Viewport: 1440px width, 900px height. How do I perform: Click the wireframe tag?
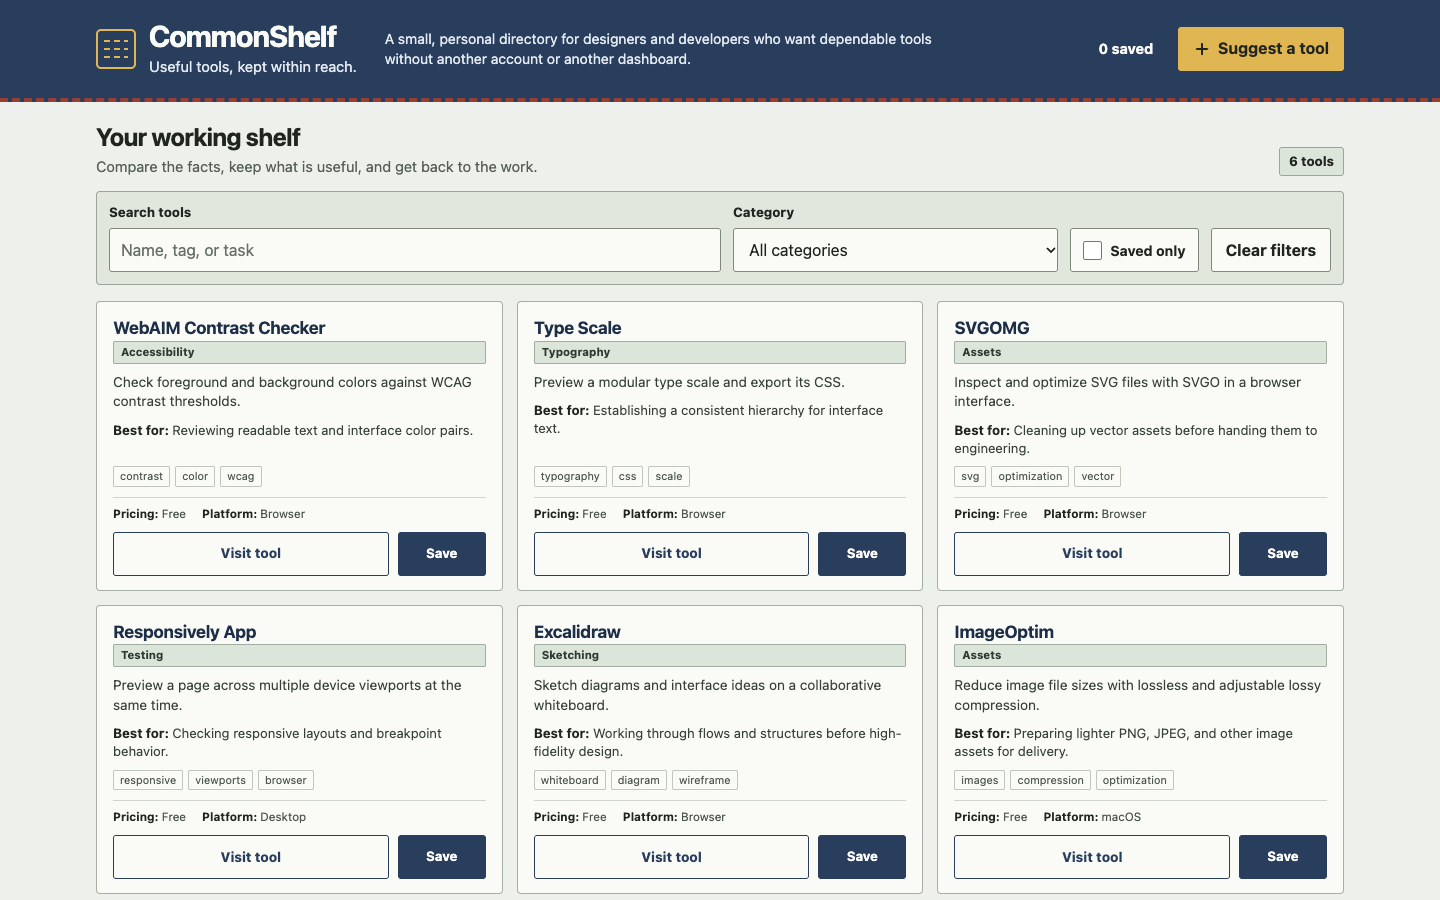[705, 780]
